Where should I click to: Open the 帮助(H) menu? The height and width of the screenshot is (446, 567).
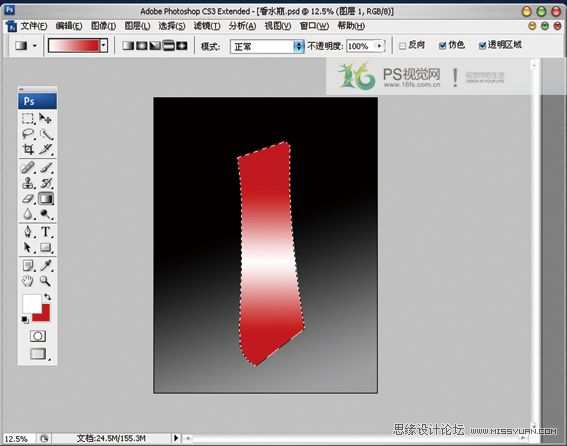tap(351, 26)
